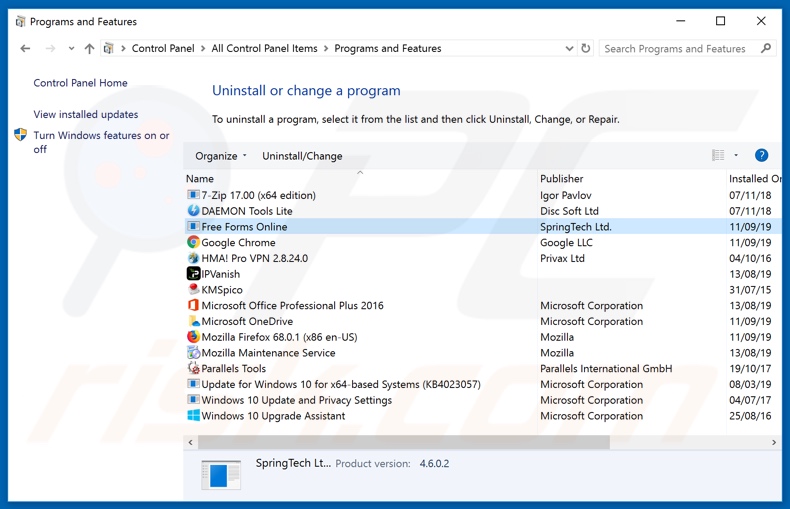Screen dimensions: 790x509
Task: Select Mozilla Firefox 68.0.1 entry
Action: point(279,337)
